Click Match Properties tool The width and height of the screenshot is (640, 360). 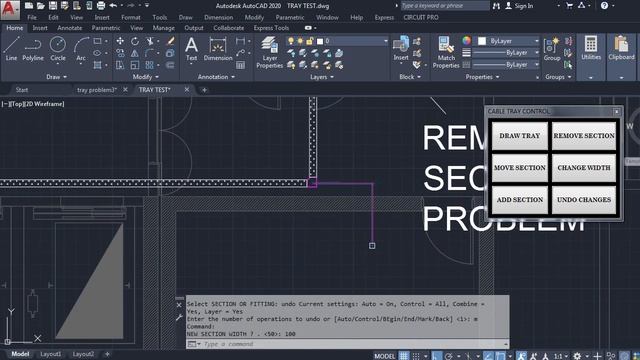point(446,52)
